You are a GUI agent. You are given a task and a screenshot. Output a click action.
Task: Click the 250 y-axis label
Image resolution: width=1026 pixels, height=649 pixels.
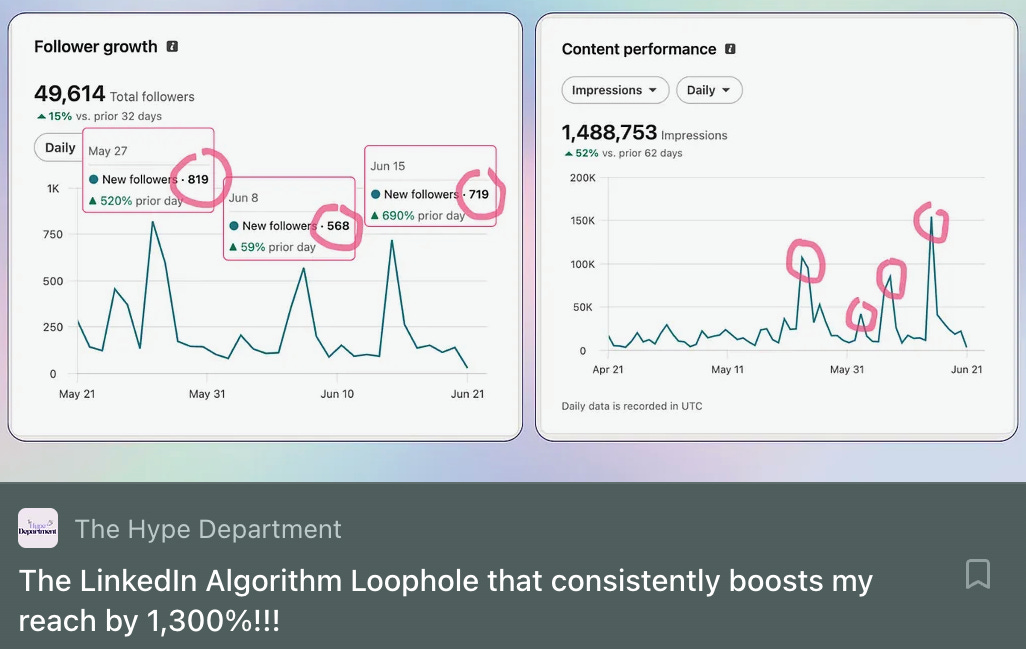point(52,327)
